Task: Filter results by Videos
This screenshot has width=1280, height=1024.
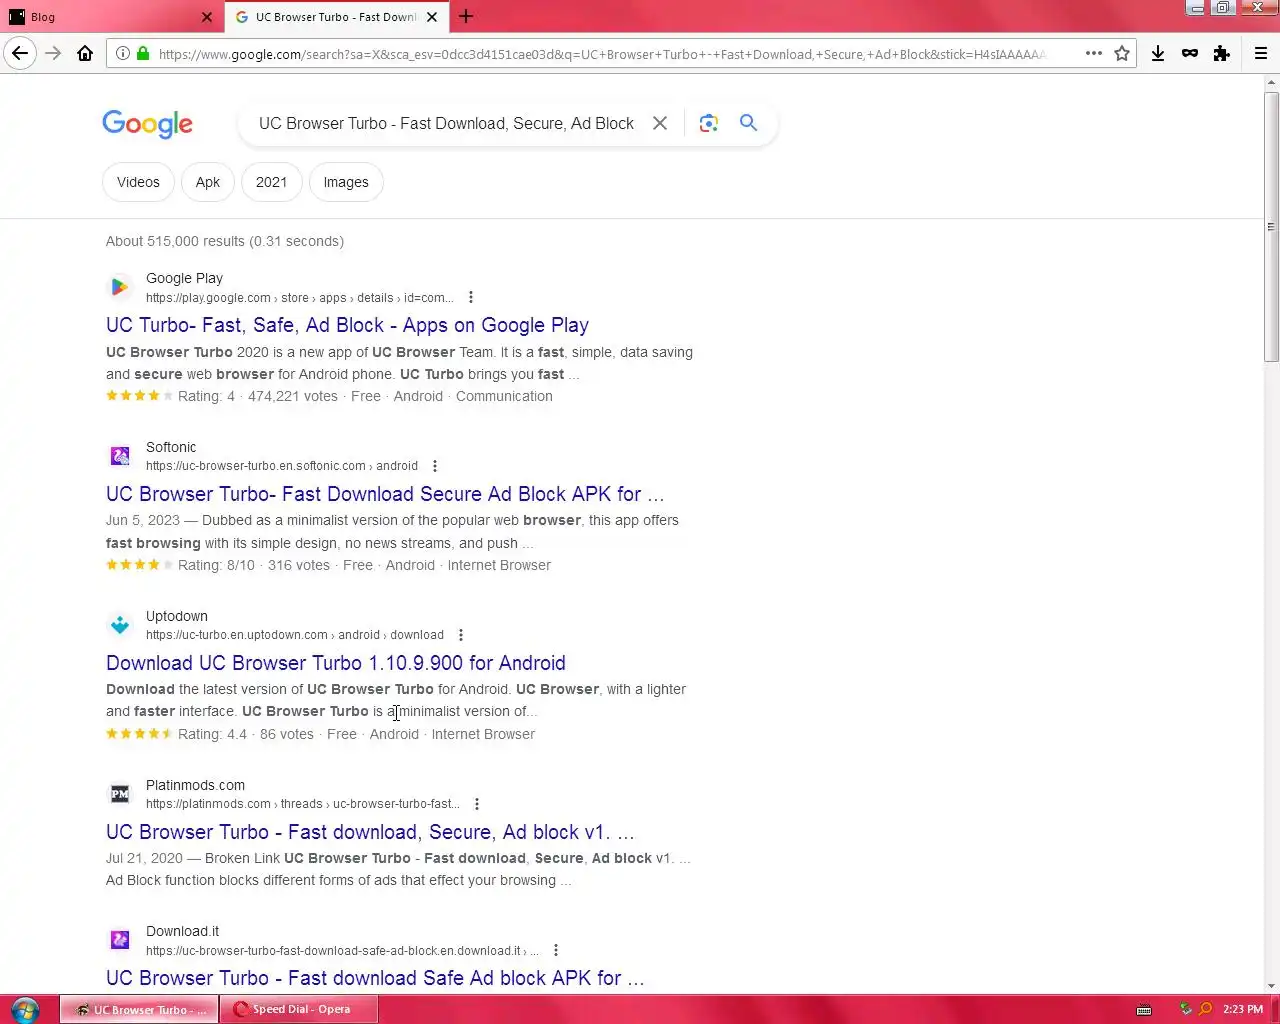Action: pos(138,182)
